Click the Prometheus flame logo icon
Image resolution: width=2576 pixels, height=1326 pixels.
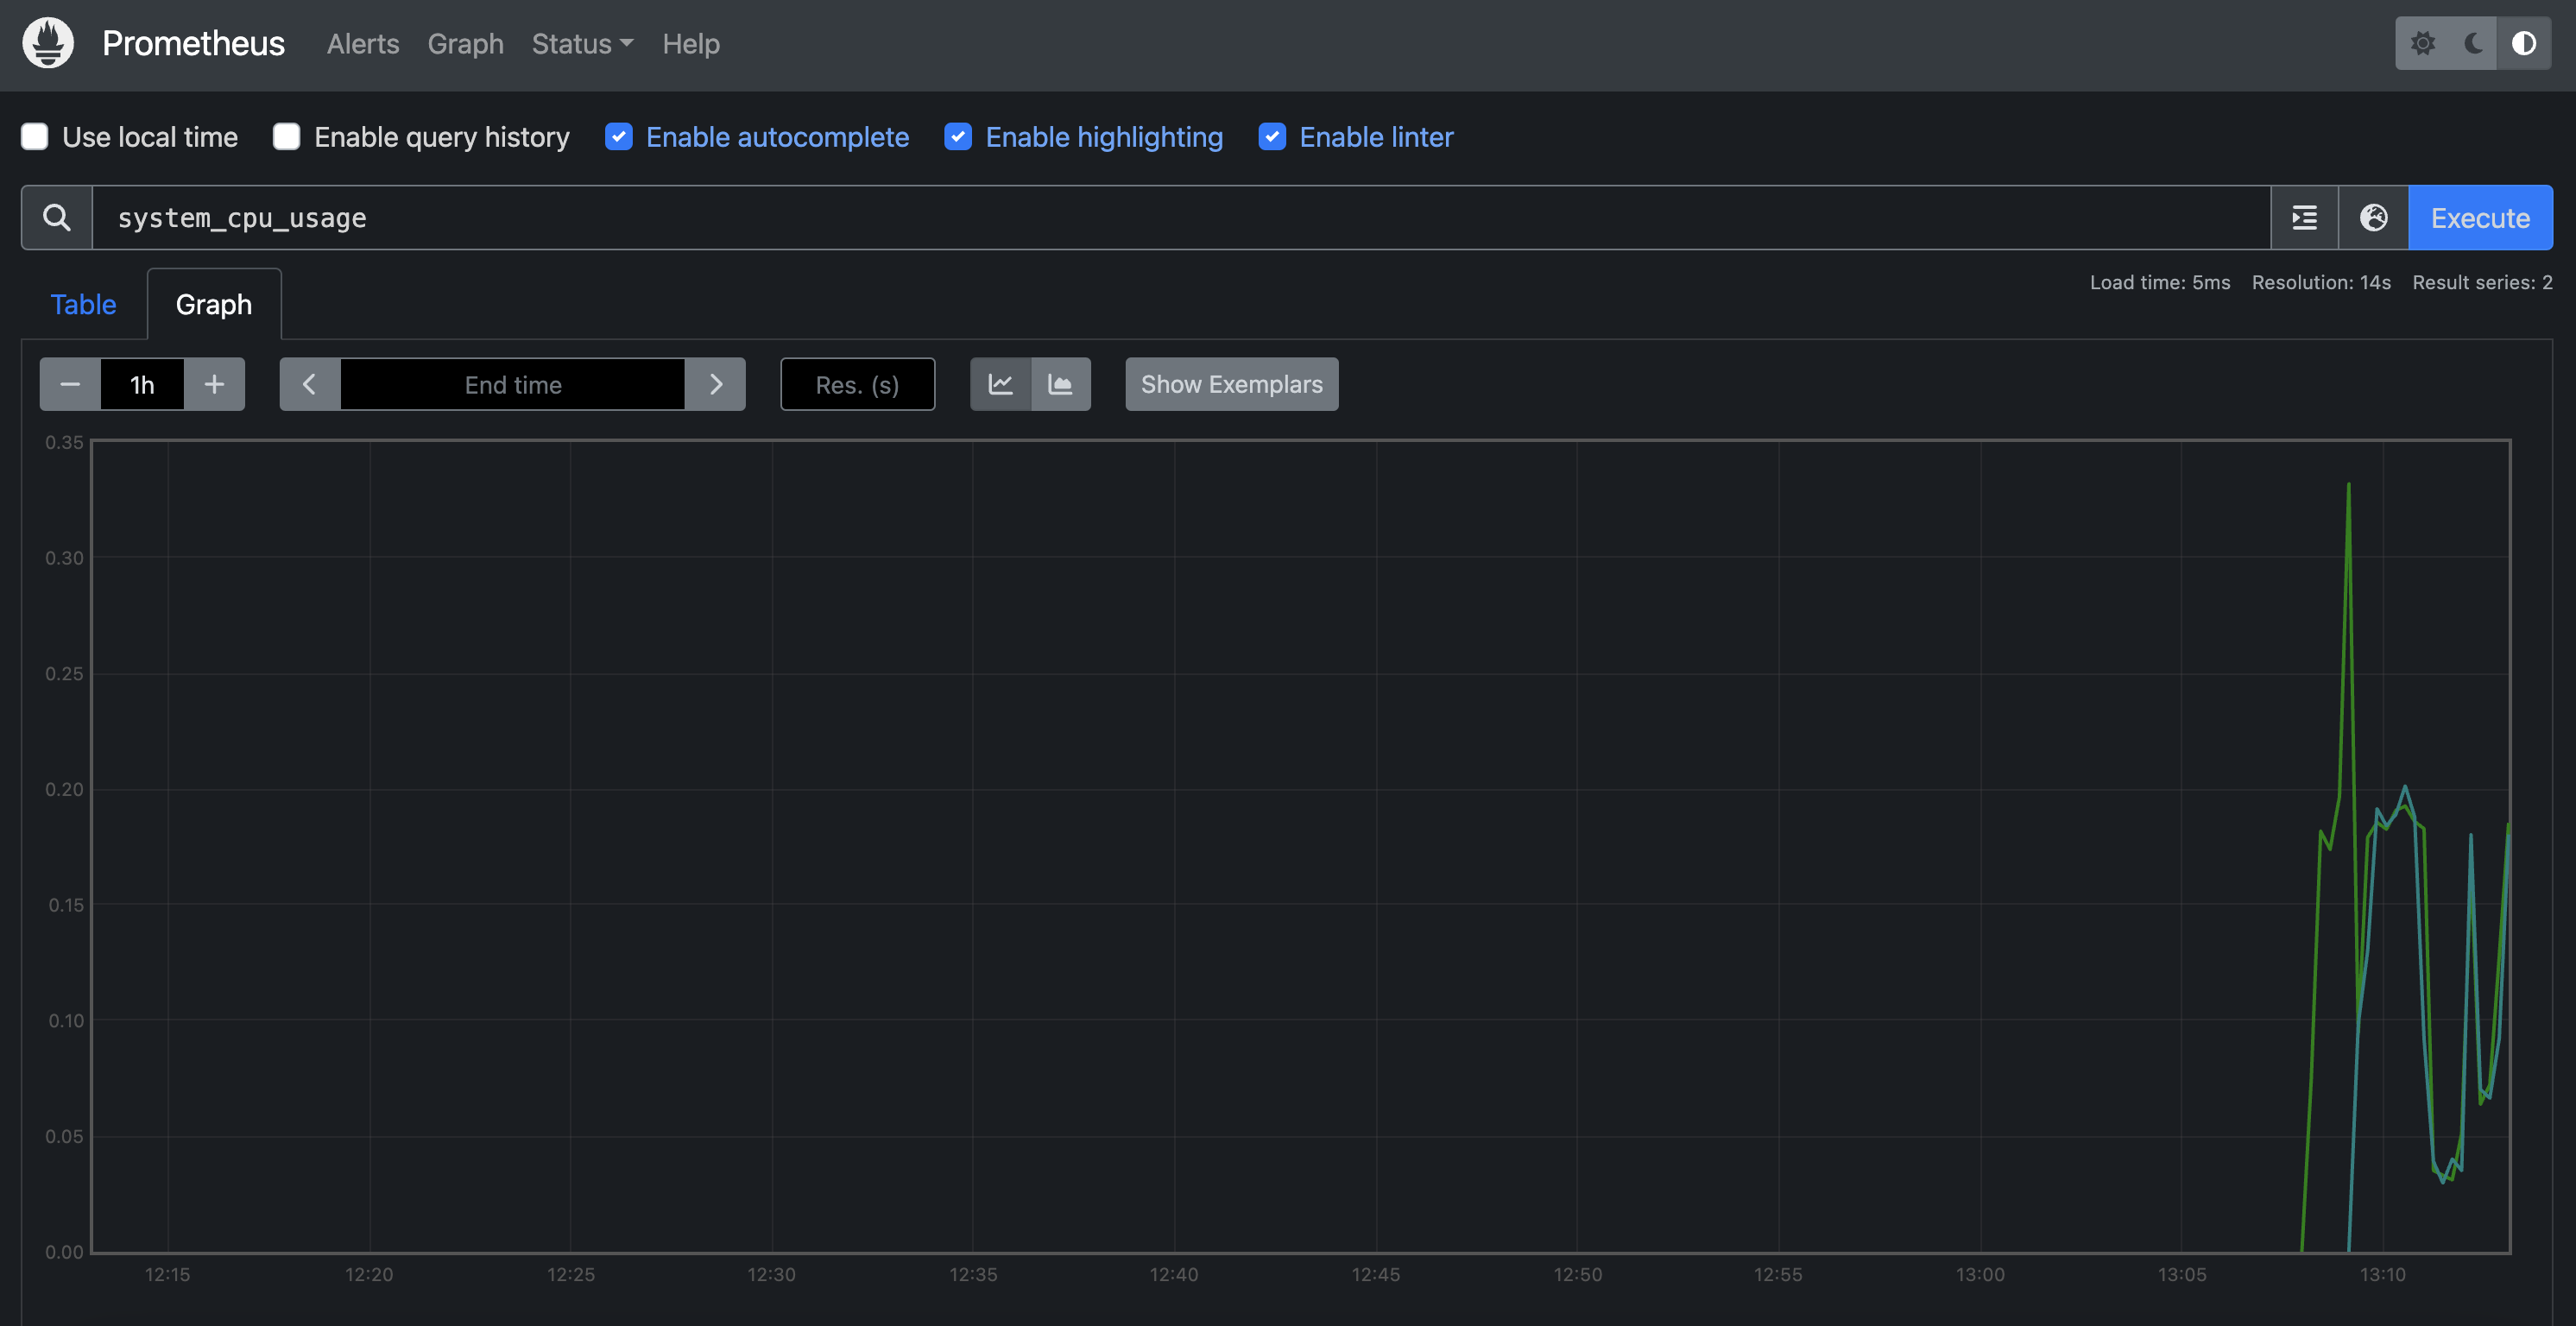(x=48, y=43)
